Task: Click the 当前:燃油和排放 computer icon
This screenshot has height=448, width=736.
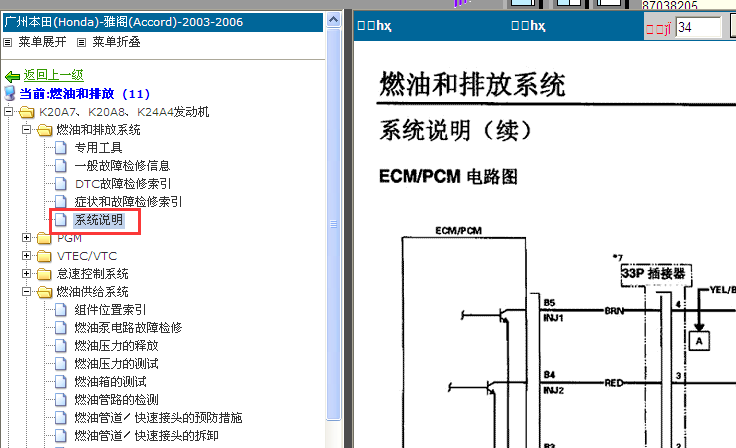Action: point(10,93)
